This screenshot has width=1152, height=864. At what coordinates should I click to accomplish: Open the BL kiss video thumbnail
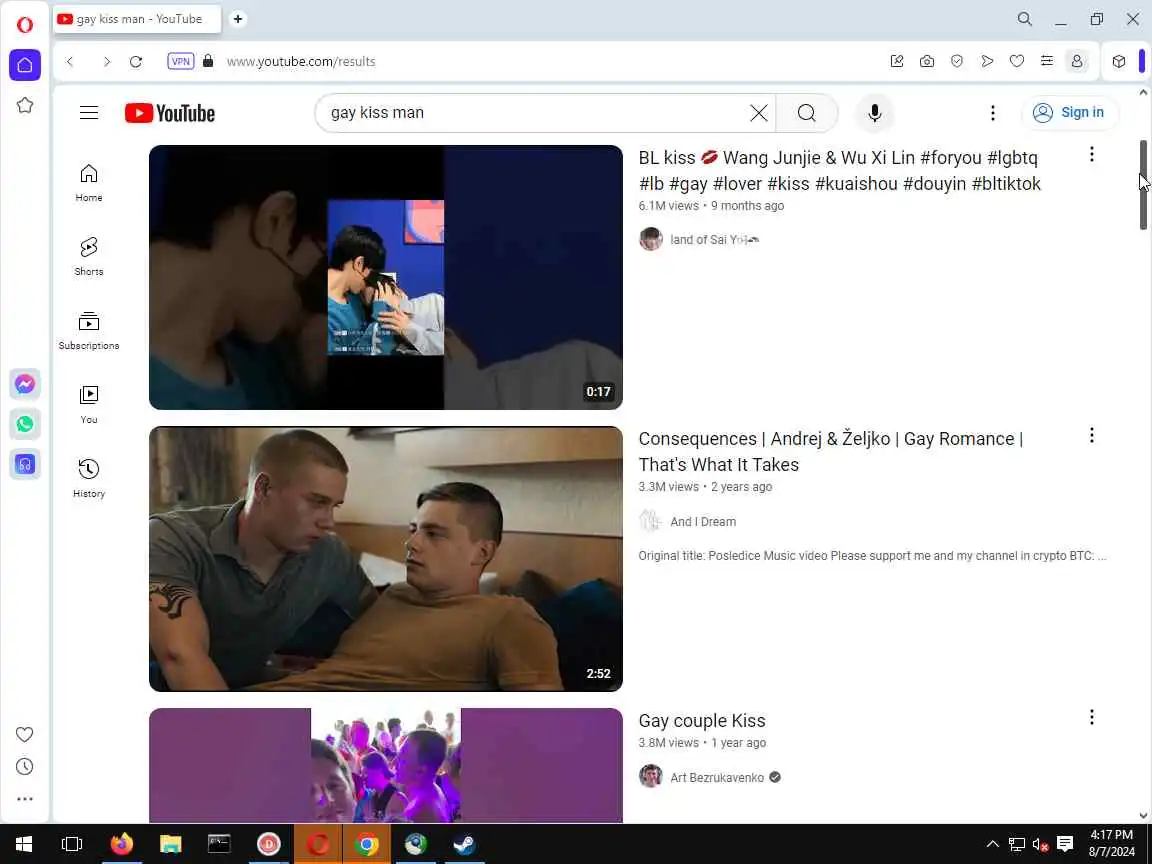point(386,277)
